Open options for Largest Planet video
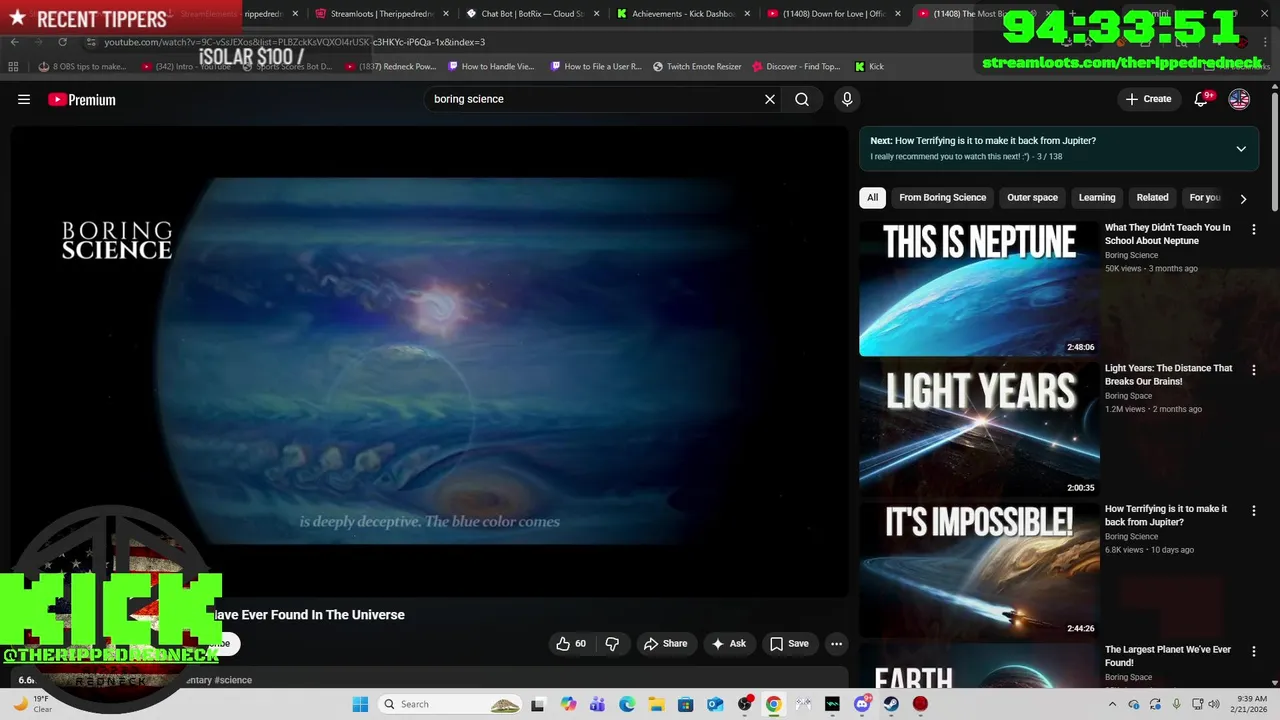The width and height of the screenshot is (1280, 720). (1254, 652)
